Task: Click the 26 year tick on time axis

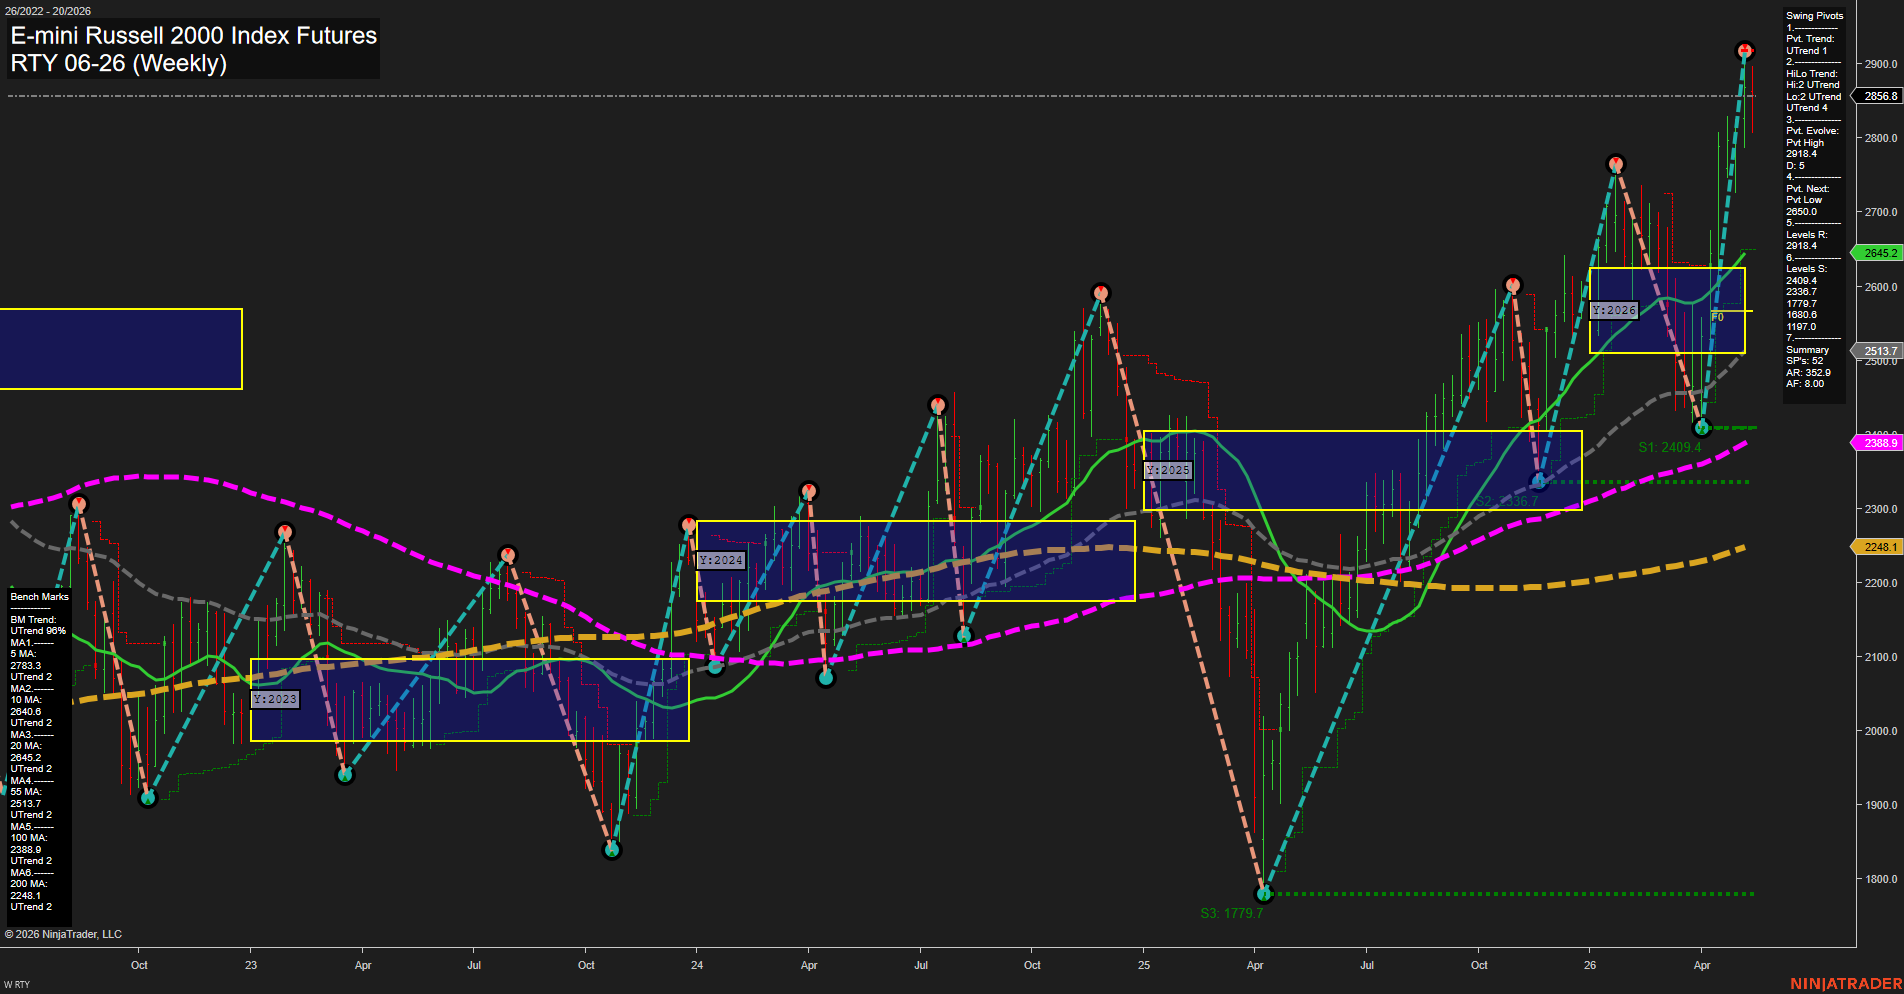Action: tap(1590, 965)
